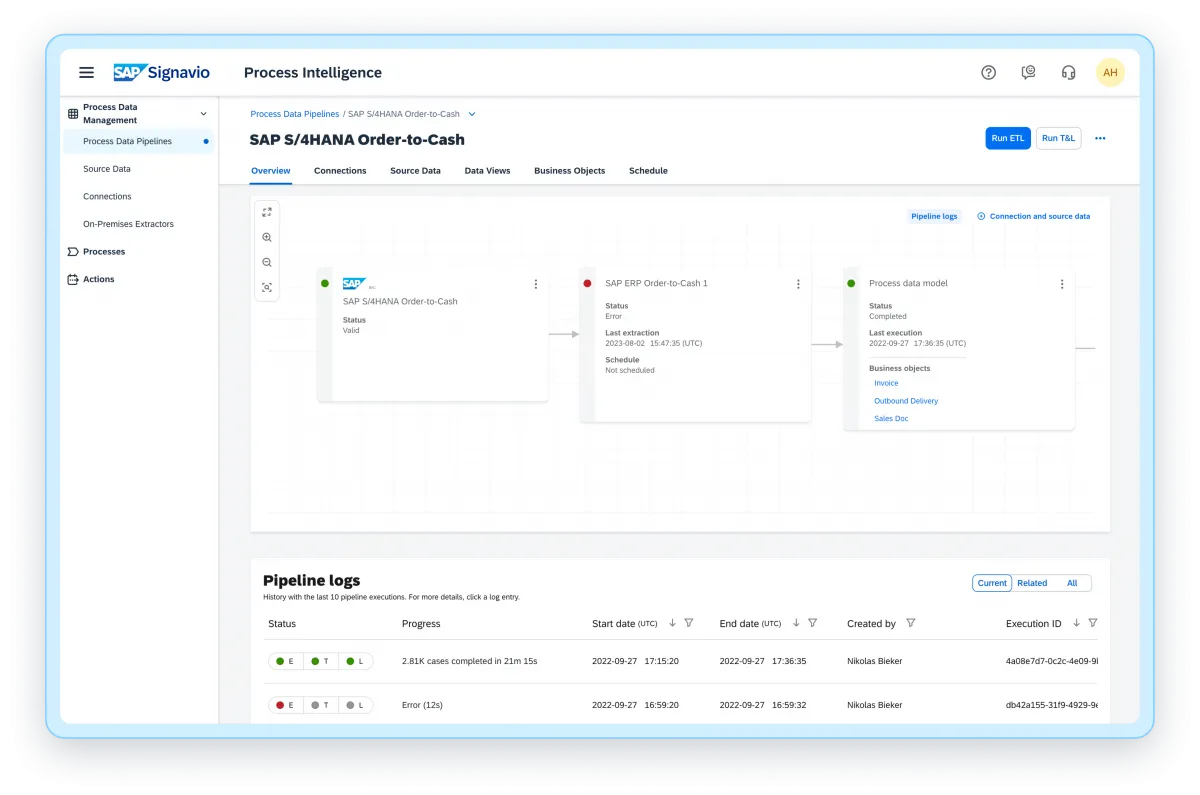Select the All logs filter
The image size is (1200, 795).
[x=1072, y=583]
